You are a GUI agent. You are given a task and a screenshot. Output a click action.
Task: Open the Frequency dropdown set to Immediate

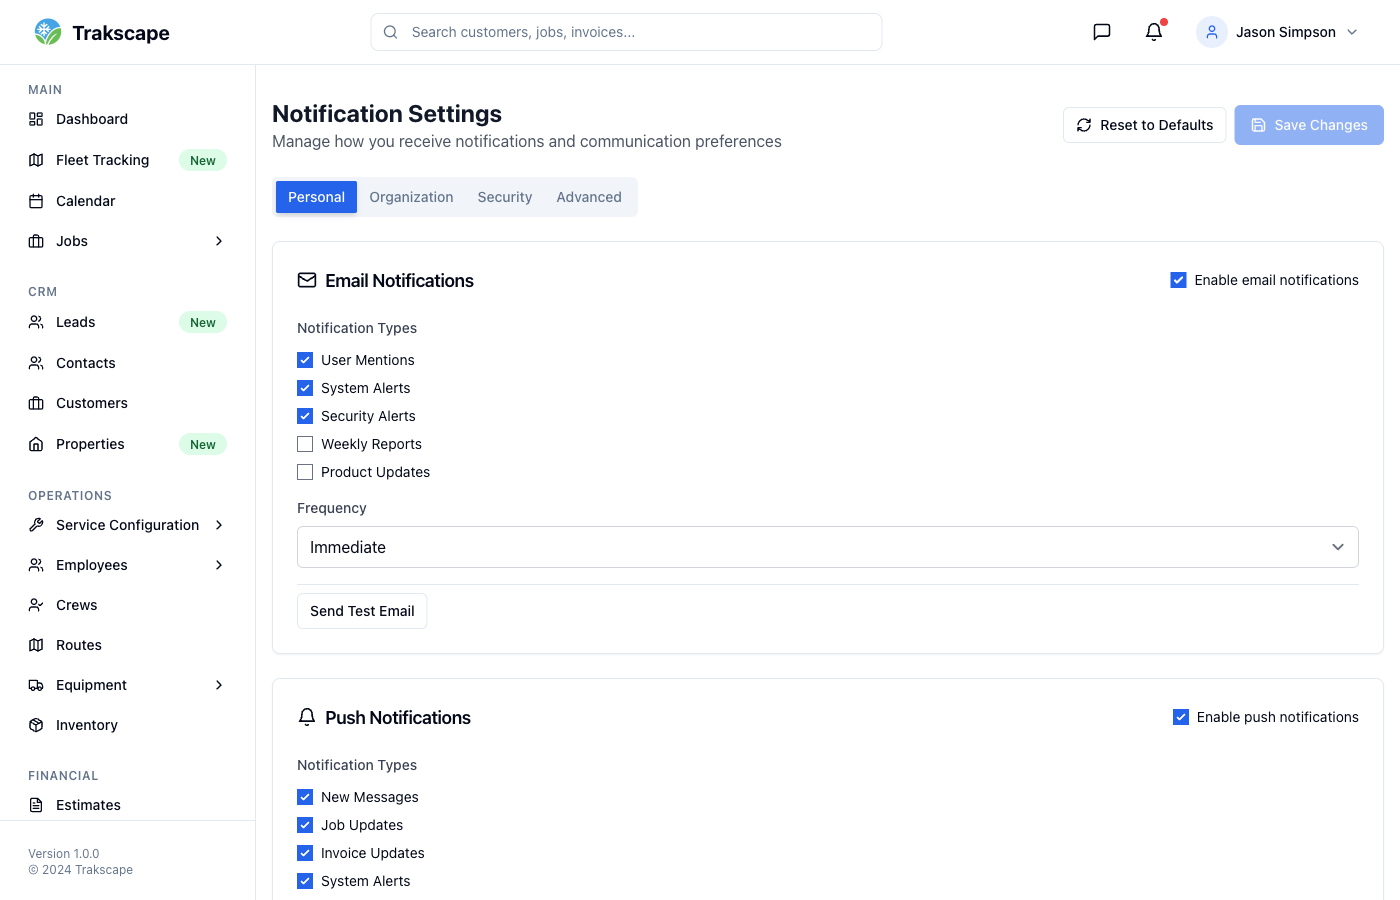coord(827,547)
